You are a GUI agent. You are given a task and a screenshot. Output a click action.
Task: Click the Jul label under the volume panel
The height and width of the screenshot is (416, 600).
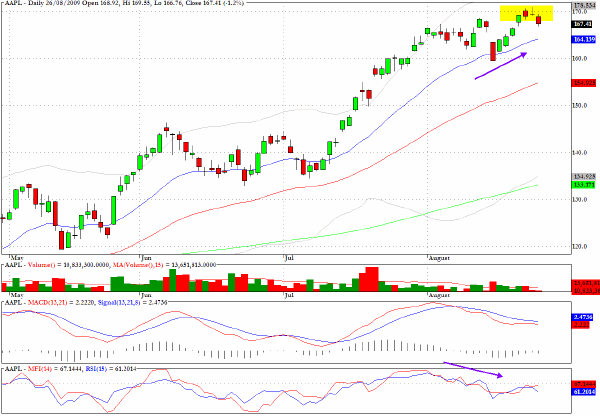click(289, 295)
